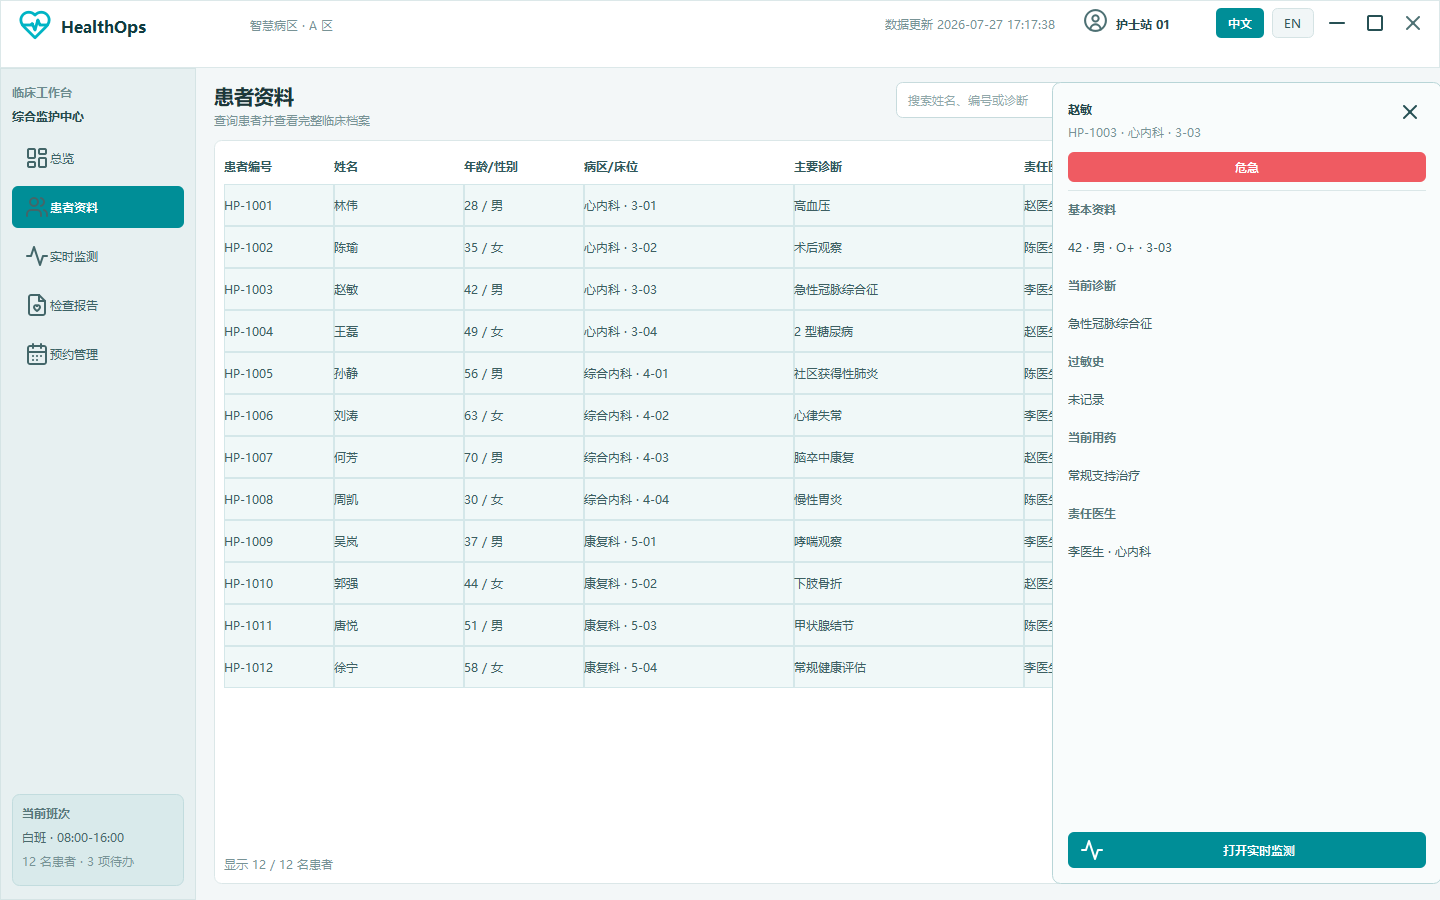Click the 当前班次 shift card
The height and width of the screenshot is (900, 1440).
pyautogui.click(x=98, y=839)
